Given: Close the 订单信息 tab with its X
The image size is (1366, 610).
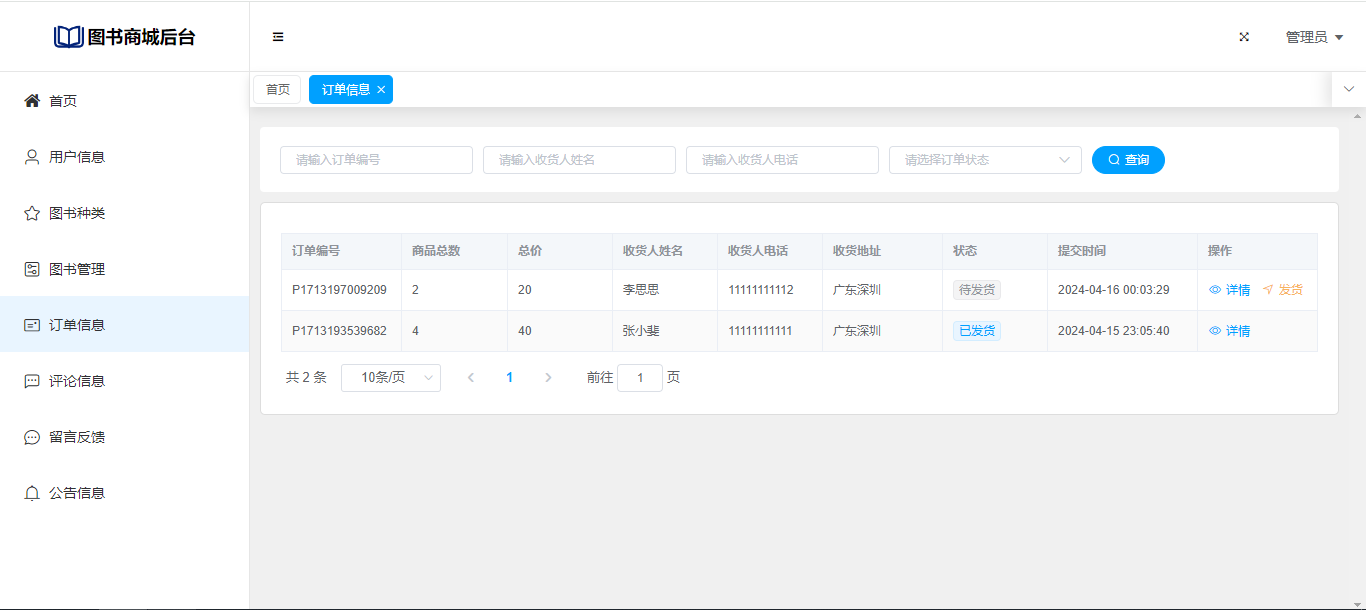Looking at the screenshot, I should point(381,90).
